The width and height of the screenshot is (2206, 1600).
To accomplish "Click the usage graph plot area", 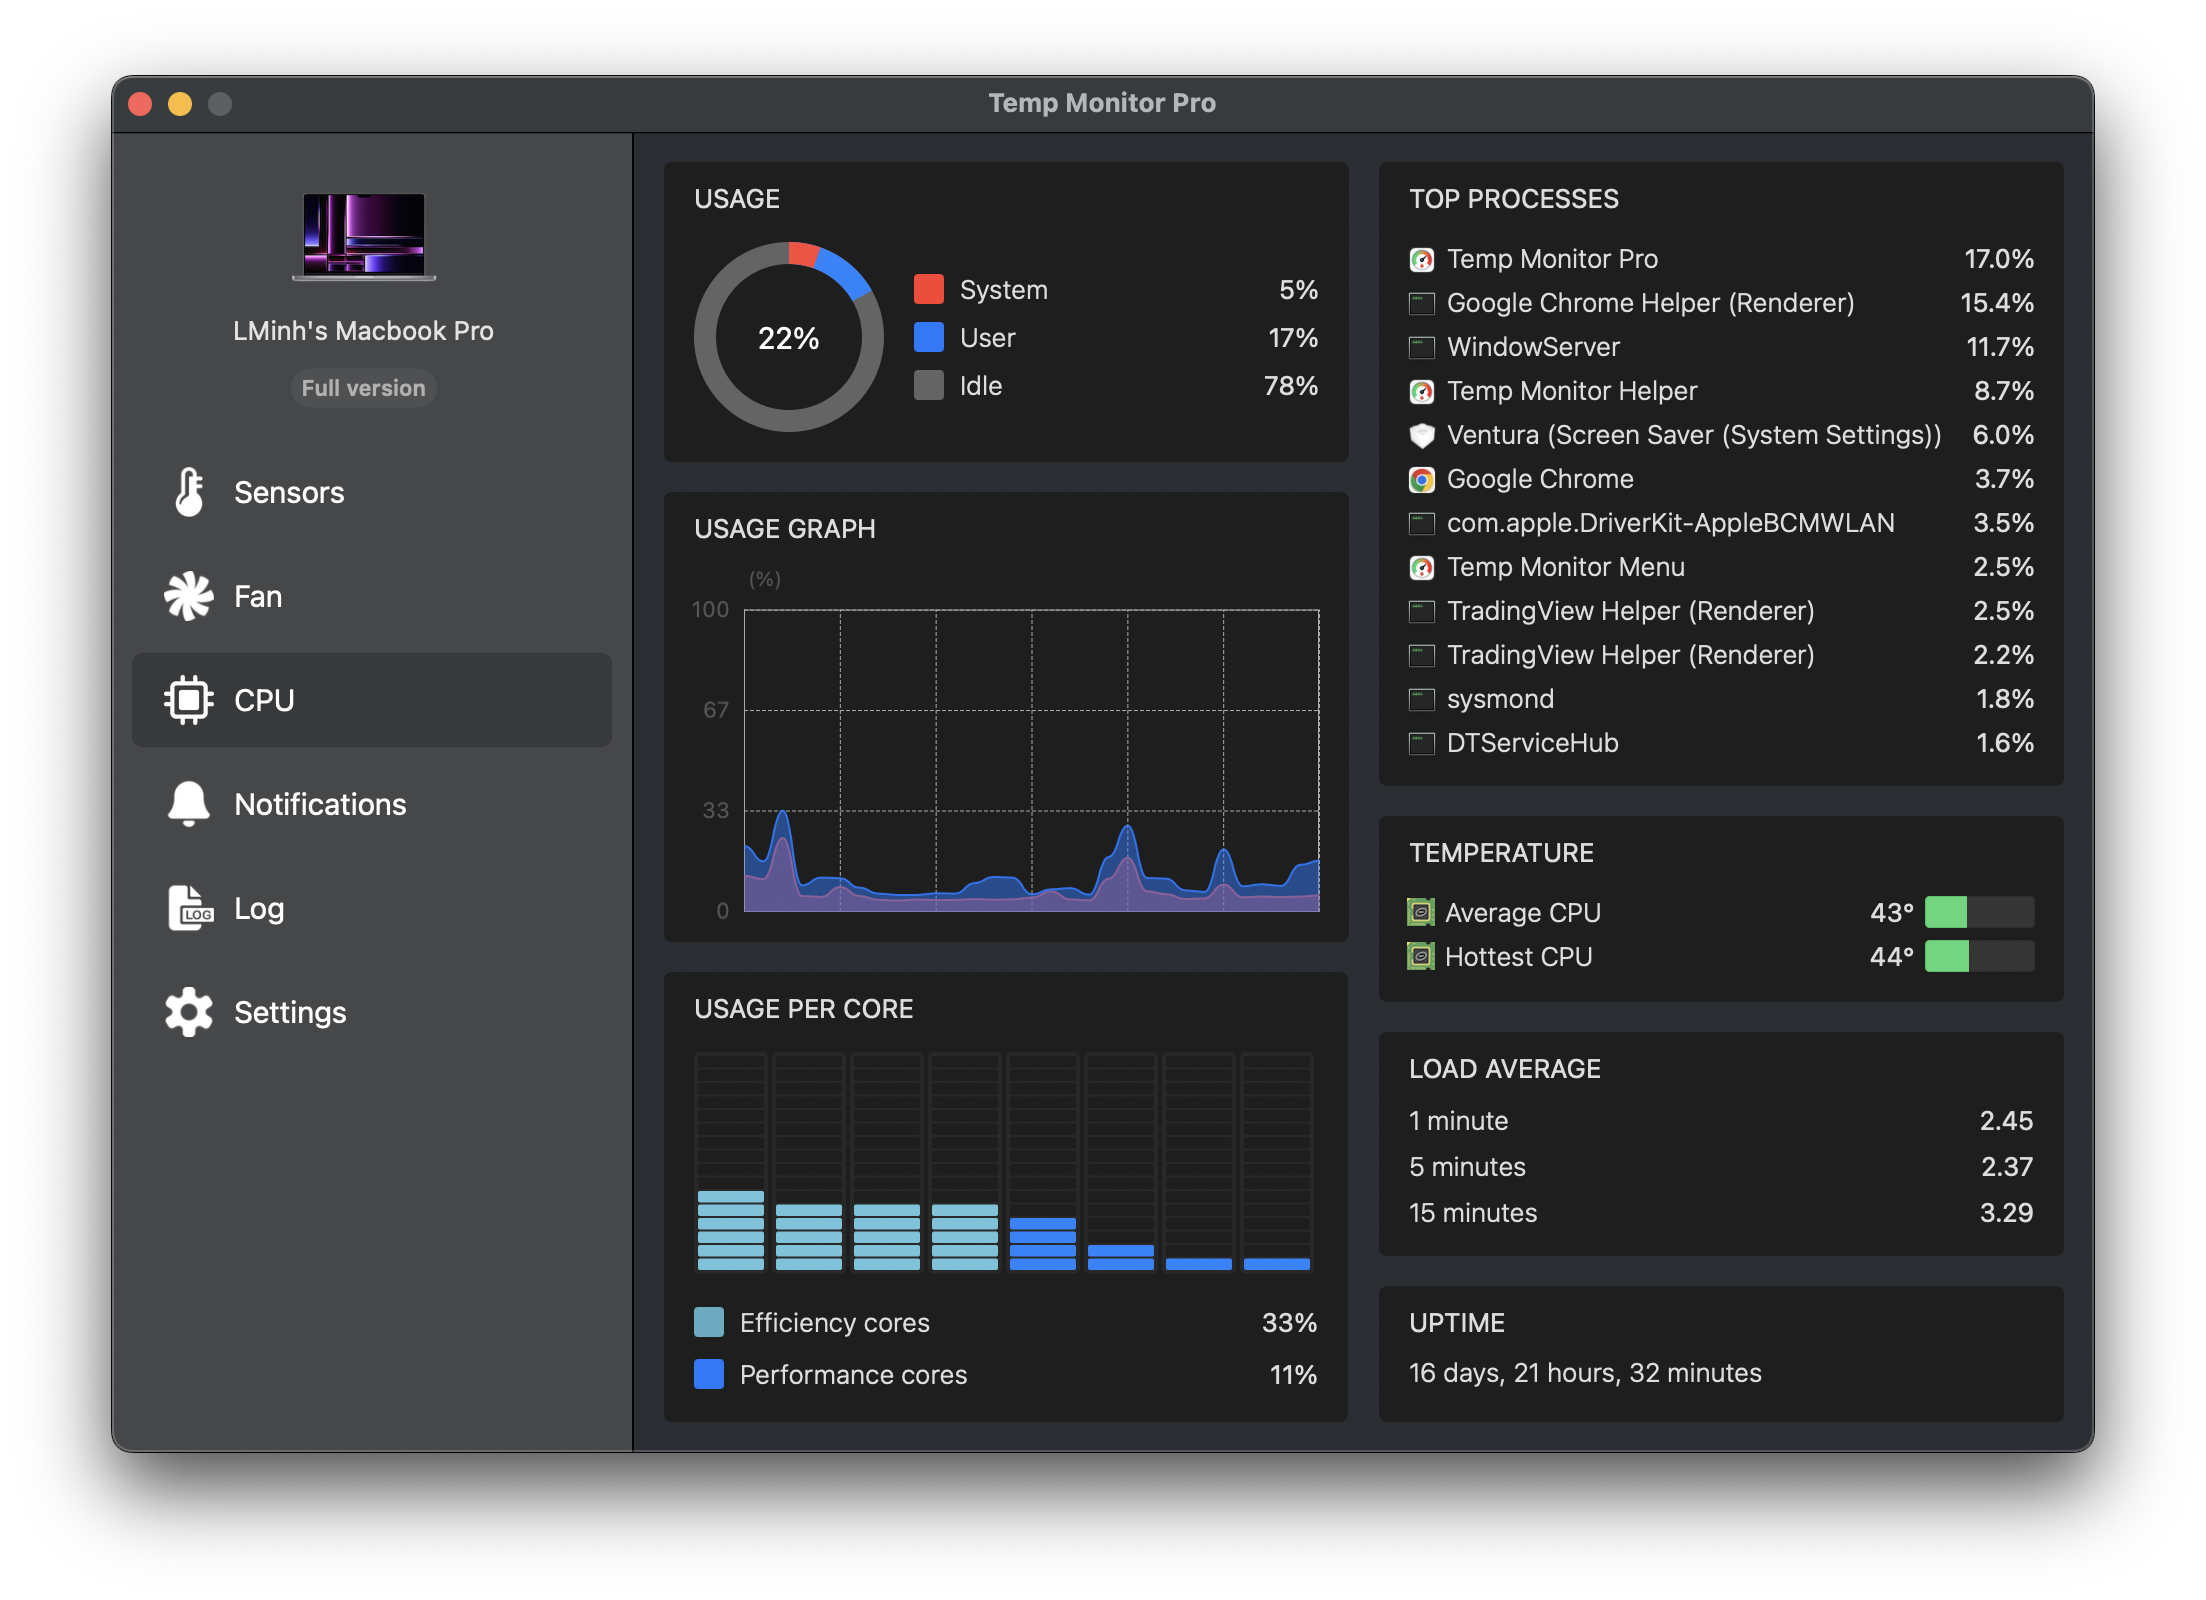I will 1032,760.
